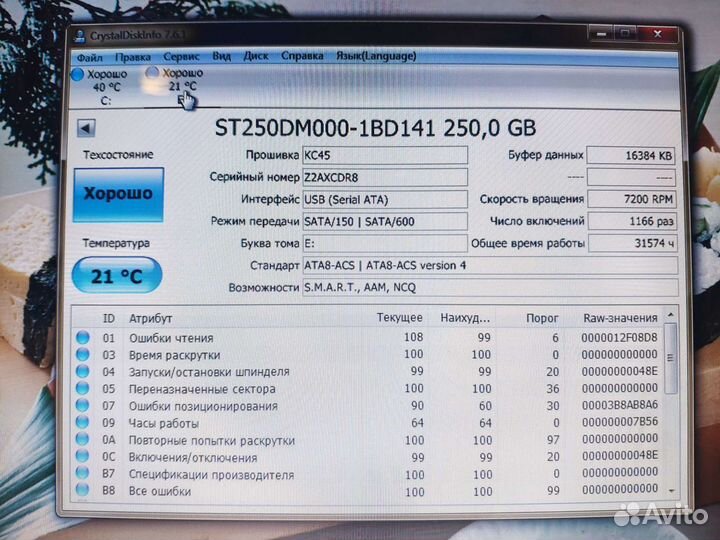Click the attribute list scrollbar thumb
720x540 pixels.
tap(671, 358)
